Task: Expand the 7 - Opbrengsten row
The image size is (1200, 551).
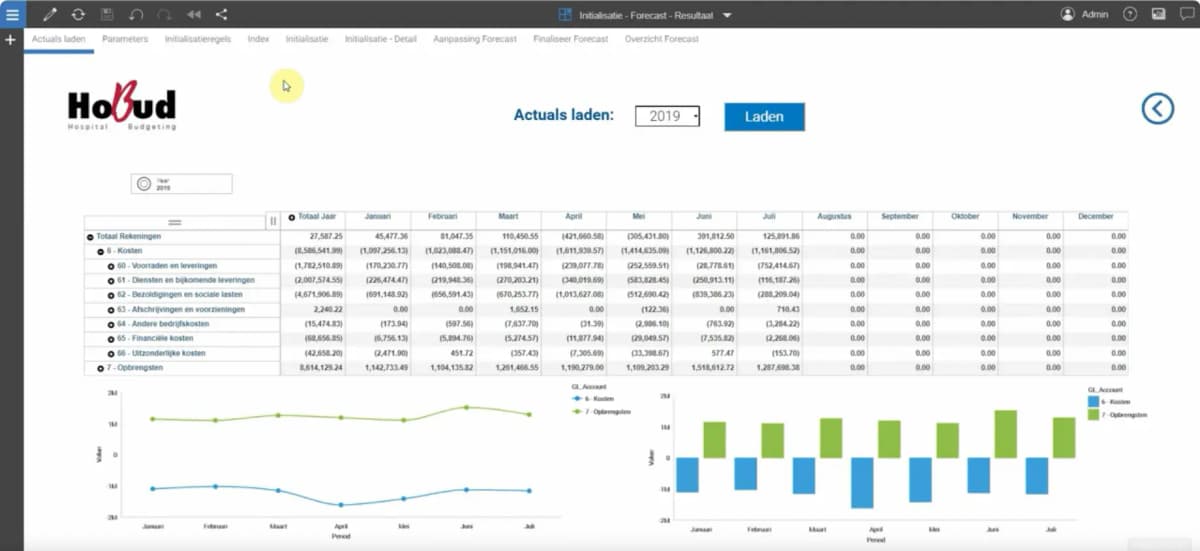Action: (100, 368)
